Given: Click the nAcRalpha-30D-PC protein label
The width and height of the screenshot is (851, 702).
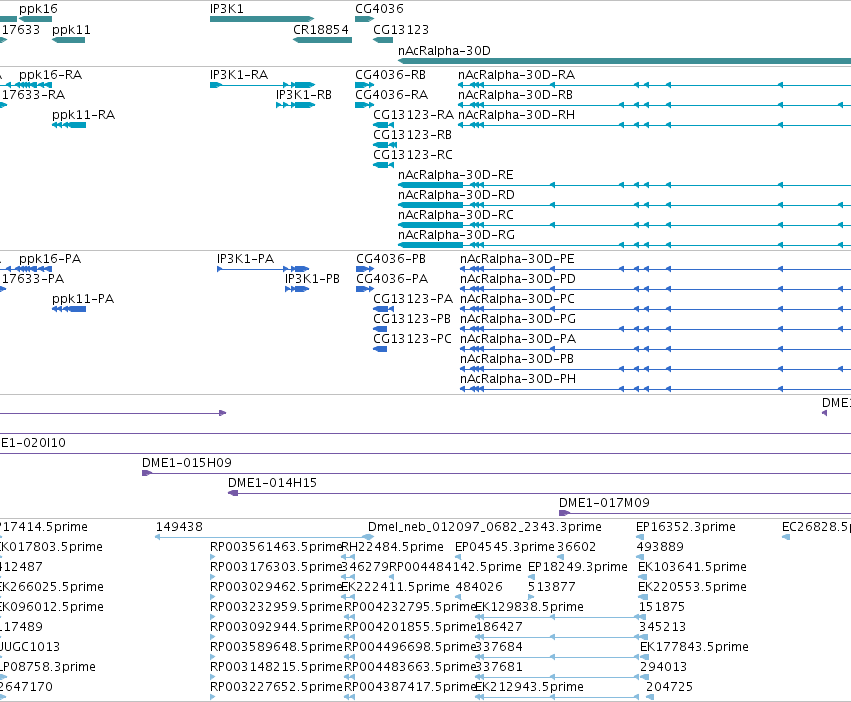Looking at the screenshot, I should (517, 299).
